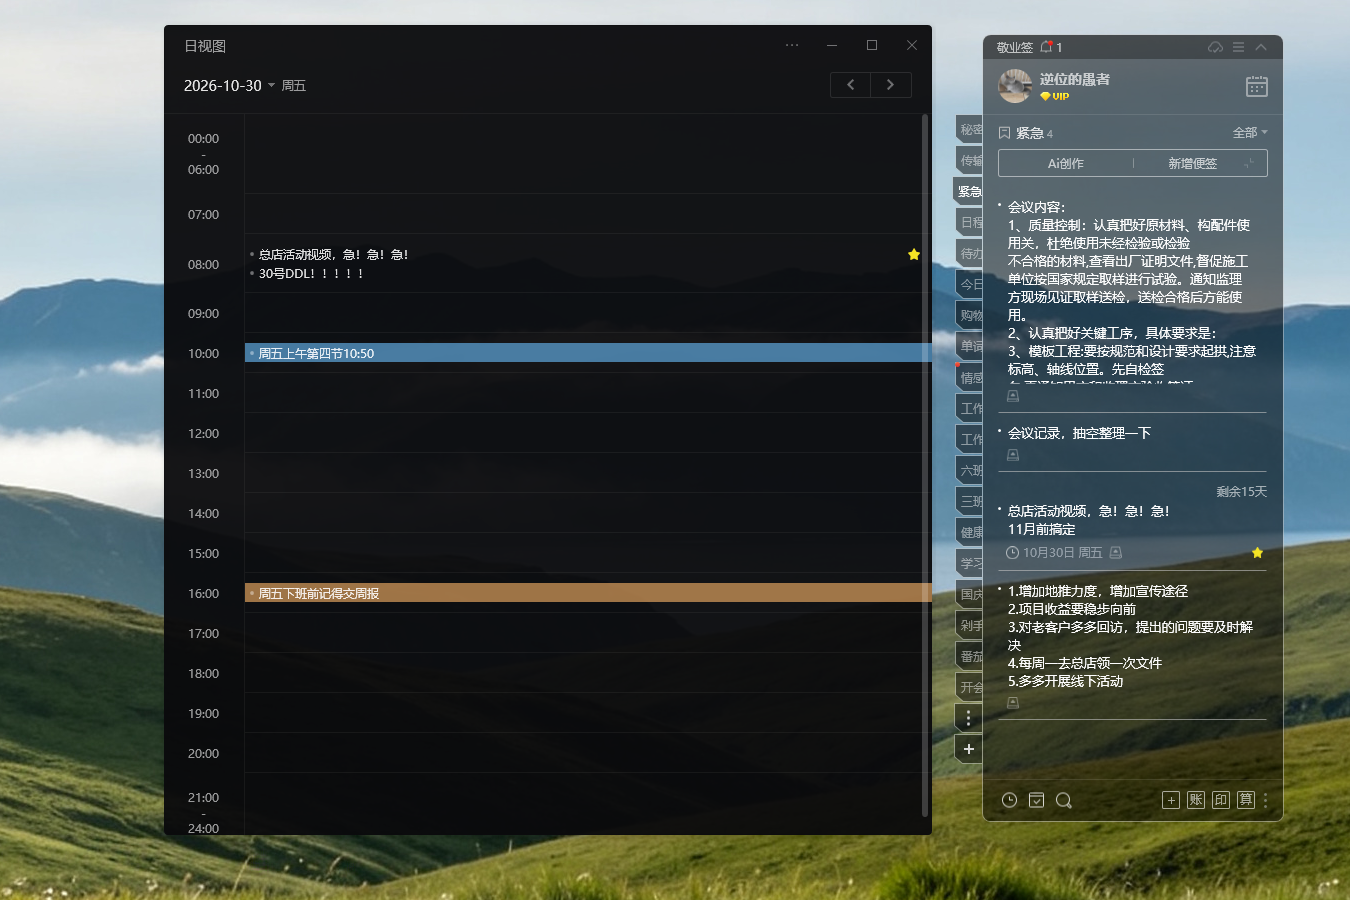The width and height of the screenshot is (1350, 900).
Task: Click the 日视图 vertical scrollbar
Action: click(925, 465)
